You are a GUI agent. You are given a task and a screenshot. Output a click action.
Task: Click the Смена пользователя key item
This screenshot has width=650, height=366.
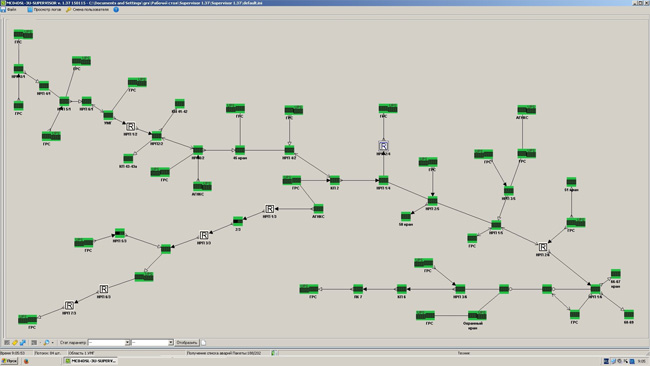click(87, 9)
